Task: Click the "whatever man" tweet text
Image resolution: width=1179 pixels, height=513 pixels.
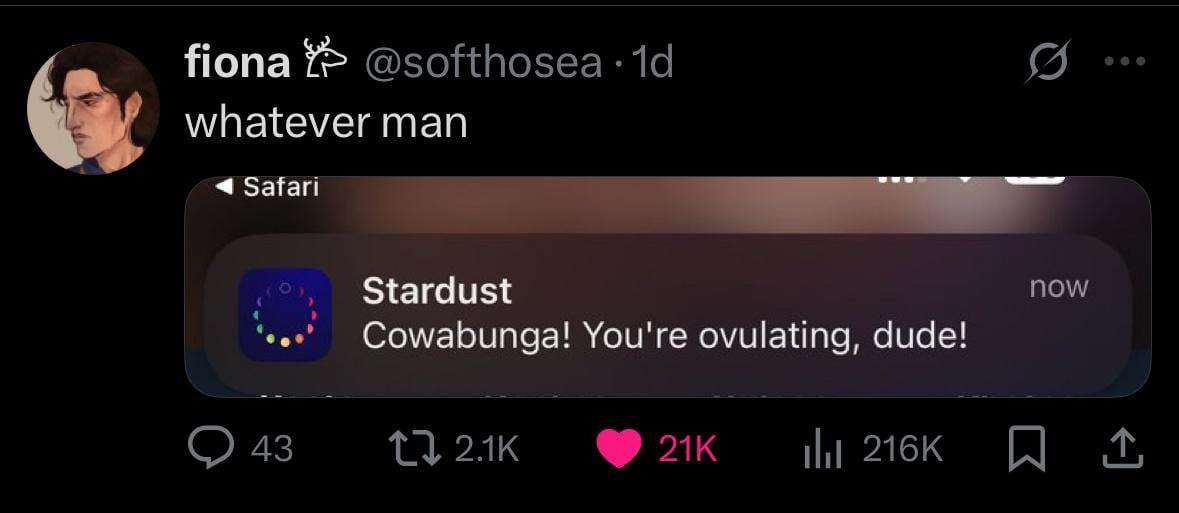Action: pyautogui.click(x=327, y=122)
